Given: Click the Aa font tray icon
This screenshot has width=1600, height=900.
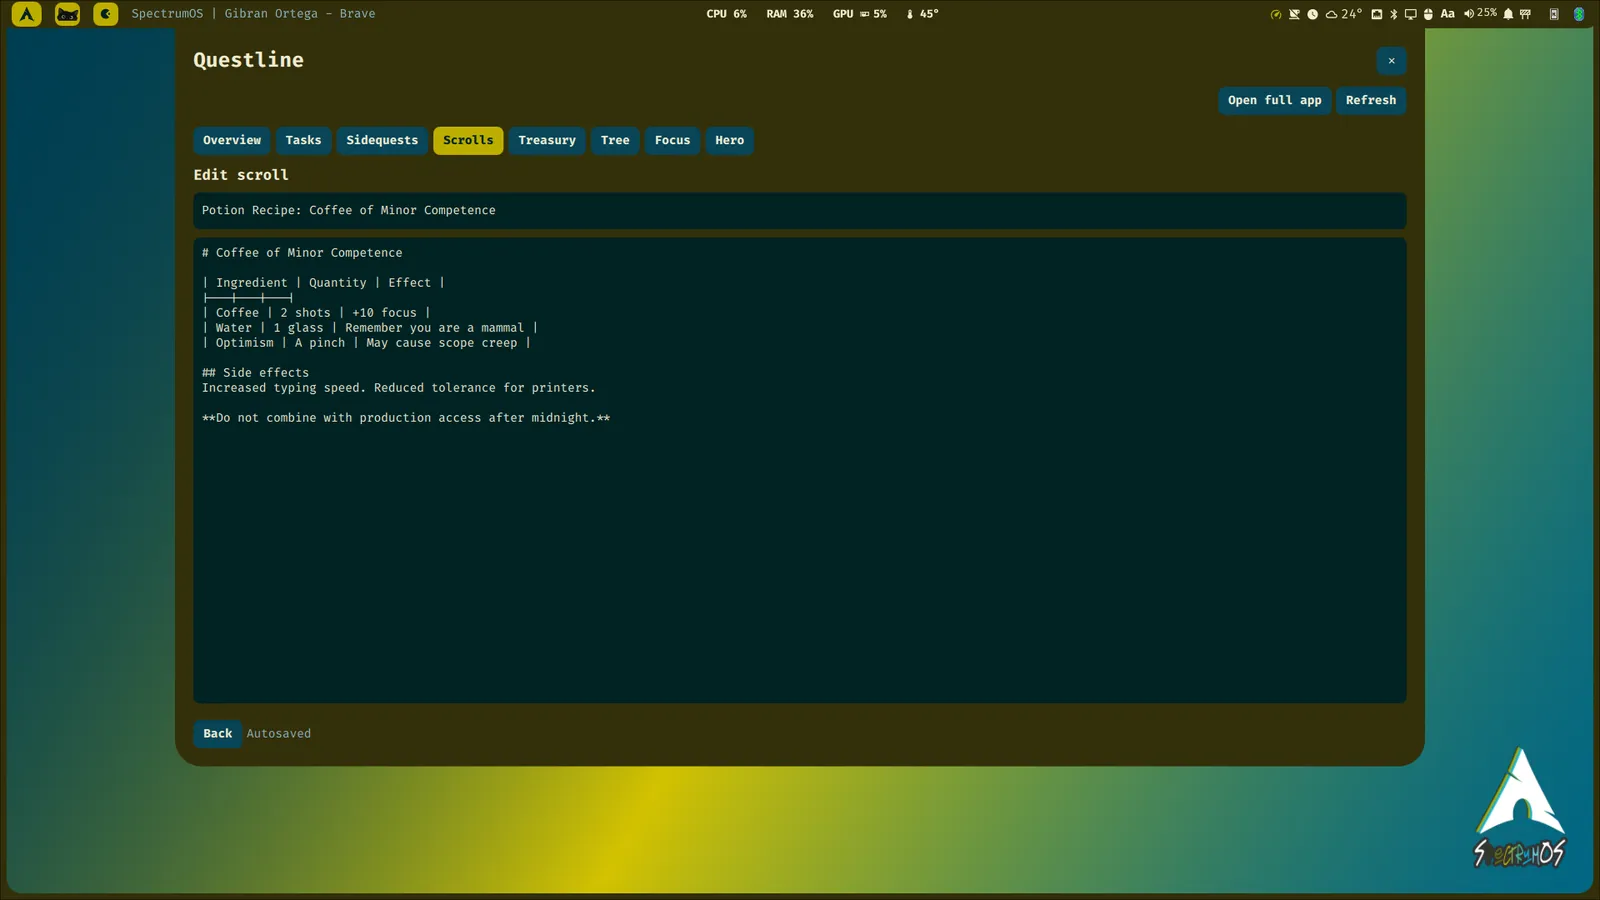Looking at the screenshot, I should [x=1447, y=14].
